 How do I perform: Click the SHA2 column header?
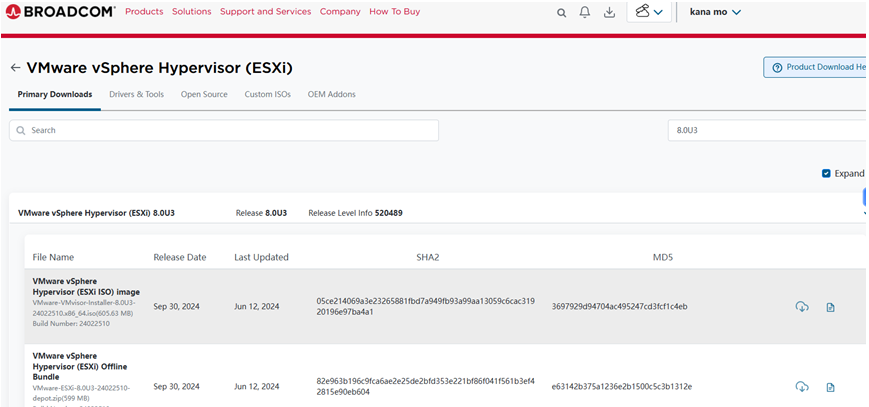click(427, 257)
